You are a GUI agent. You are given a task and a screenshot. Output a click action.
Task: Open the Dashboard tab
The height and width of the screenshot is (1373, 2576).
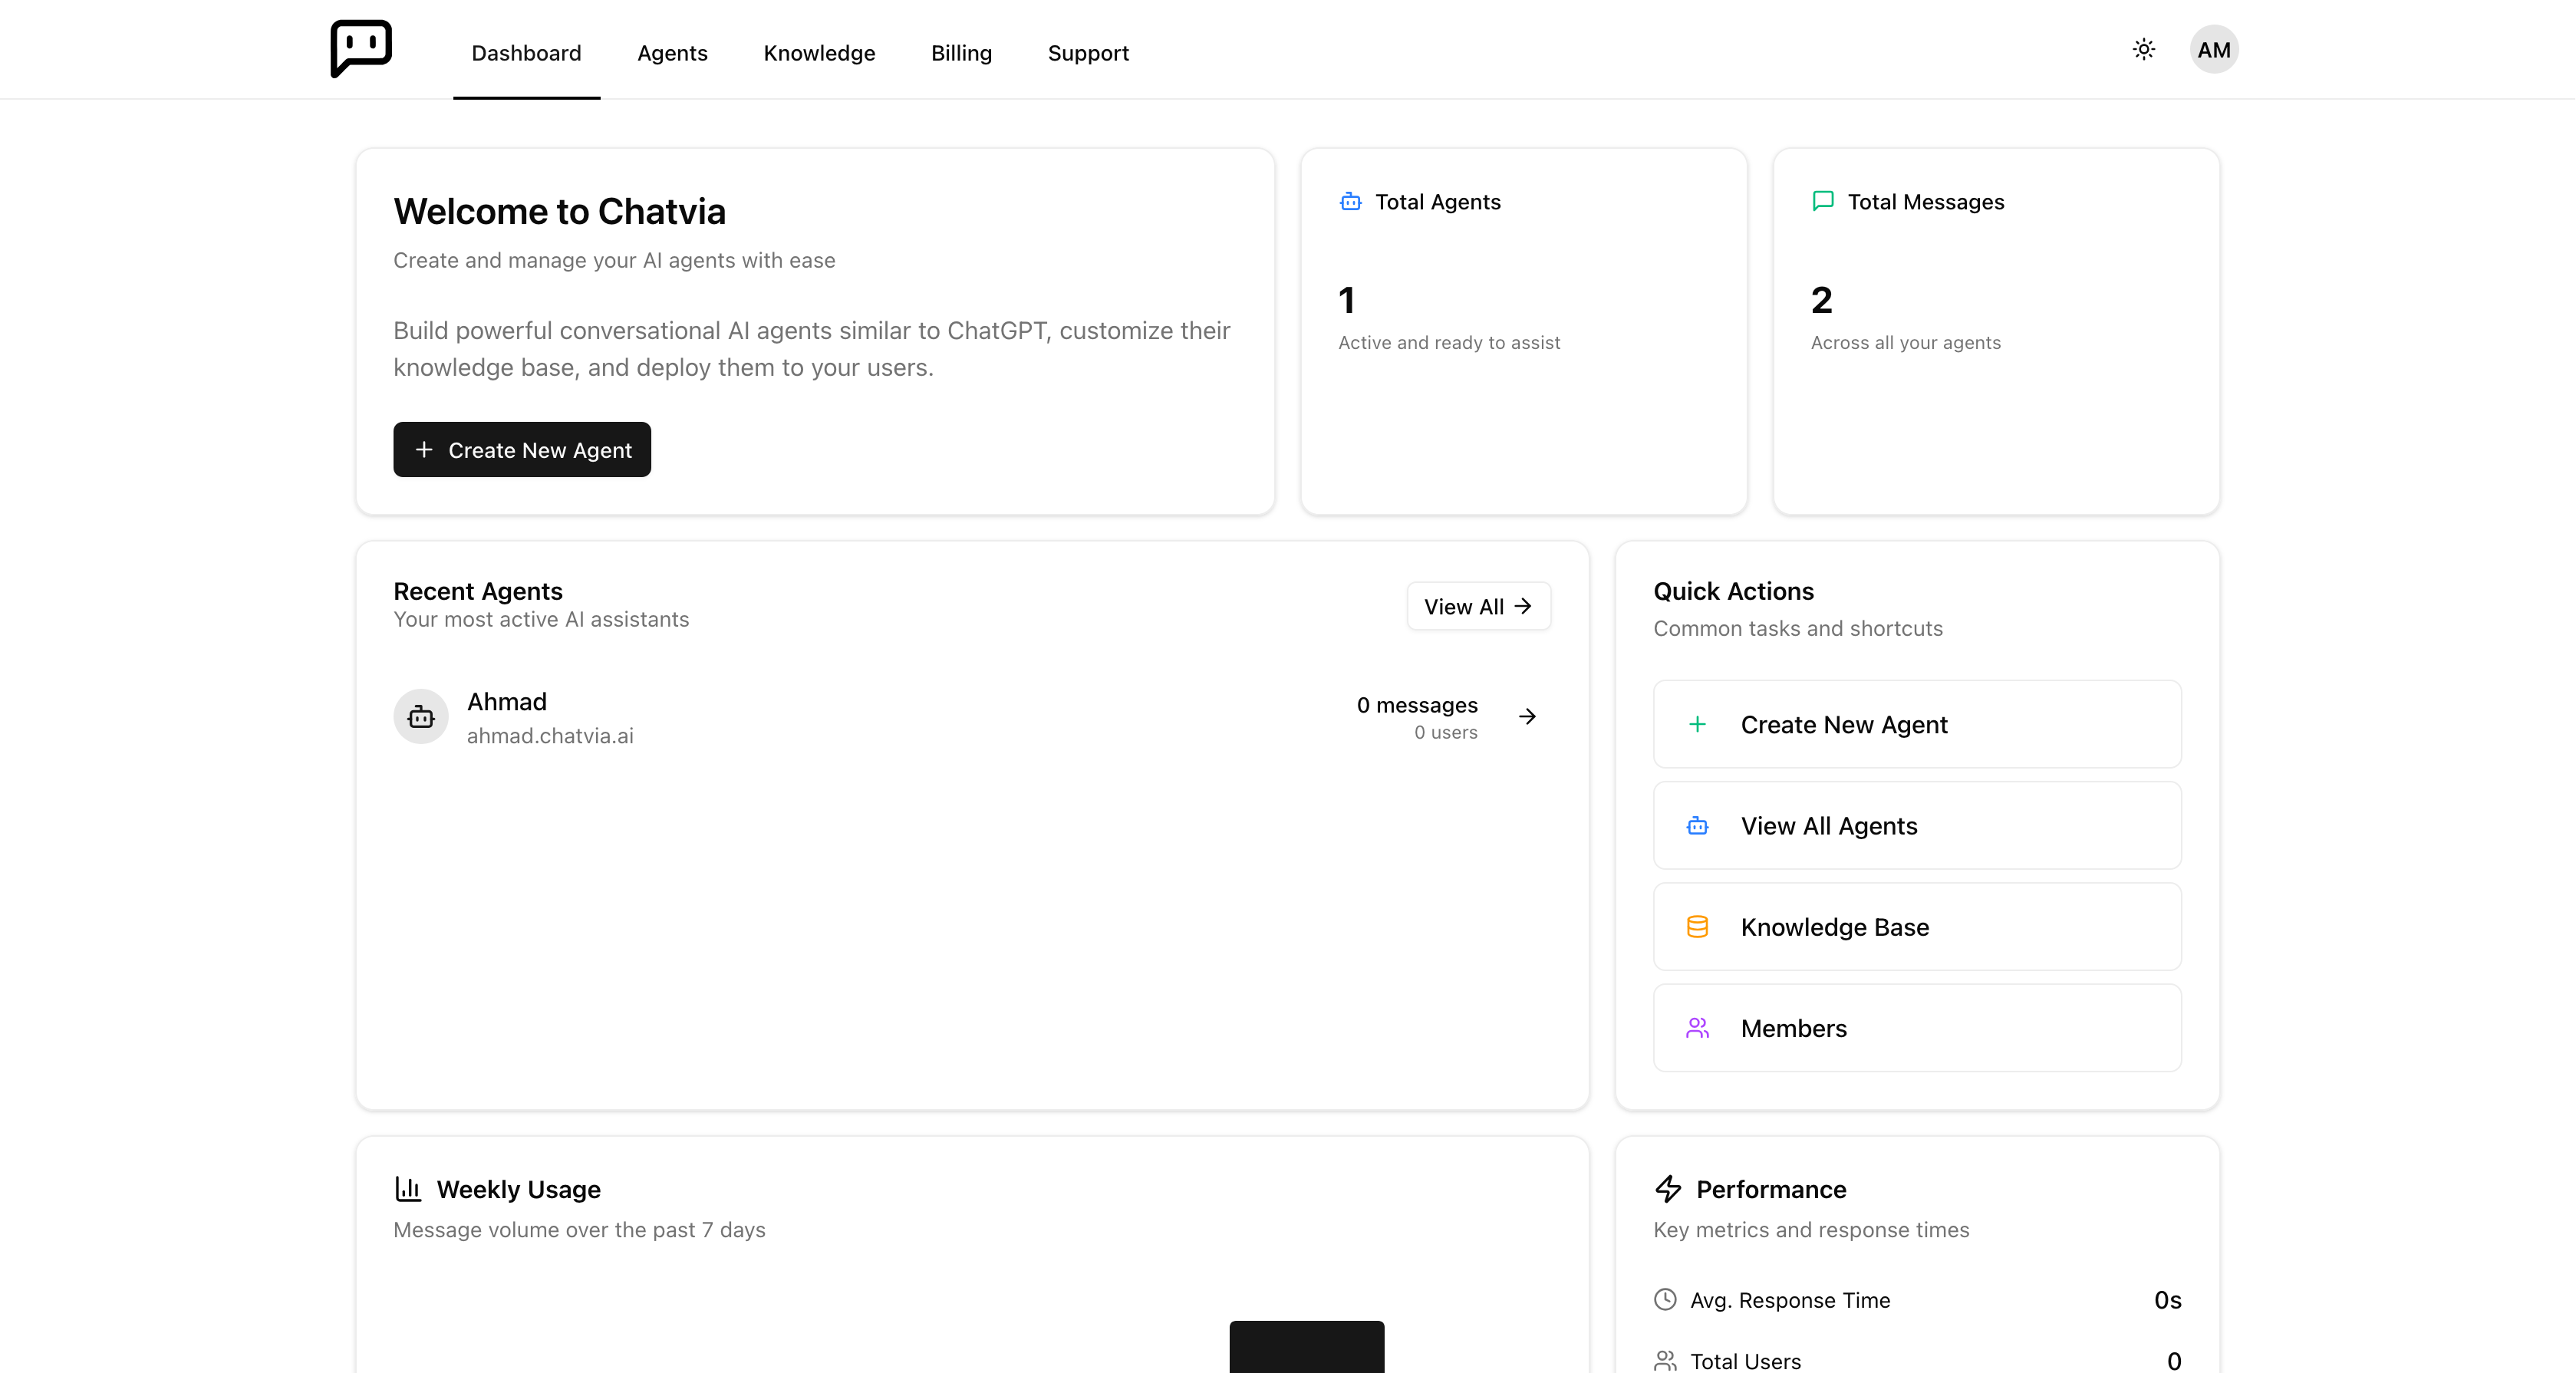coord(526,53)
